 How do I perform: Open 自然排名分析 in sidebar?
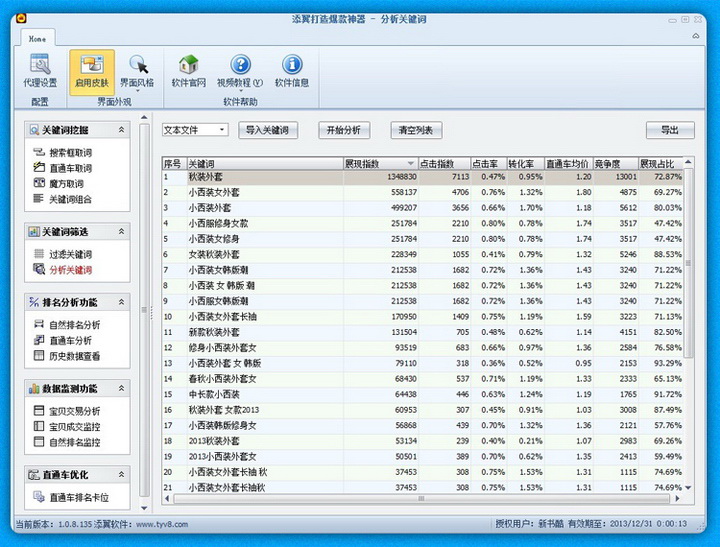coord(67,325)
